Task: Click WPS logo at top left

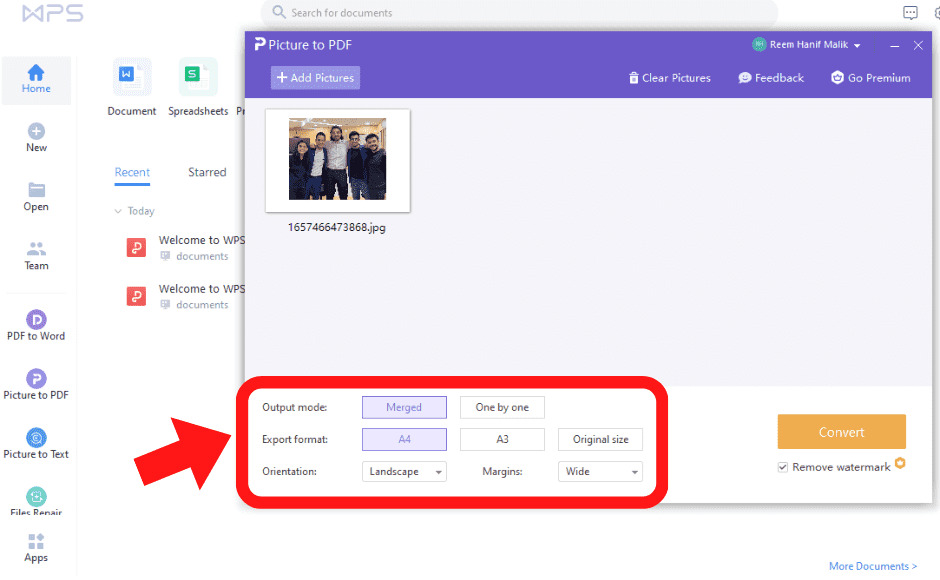Action: coord(53,13)
